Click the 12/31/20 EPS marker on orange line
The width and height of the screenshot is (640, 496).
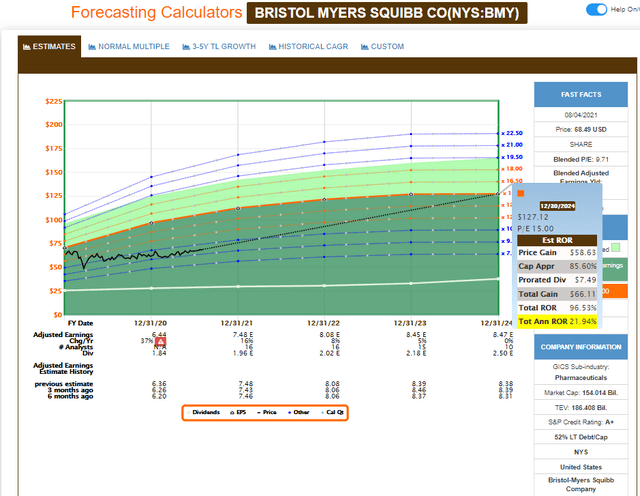coord(151,223)
